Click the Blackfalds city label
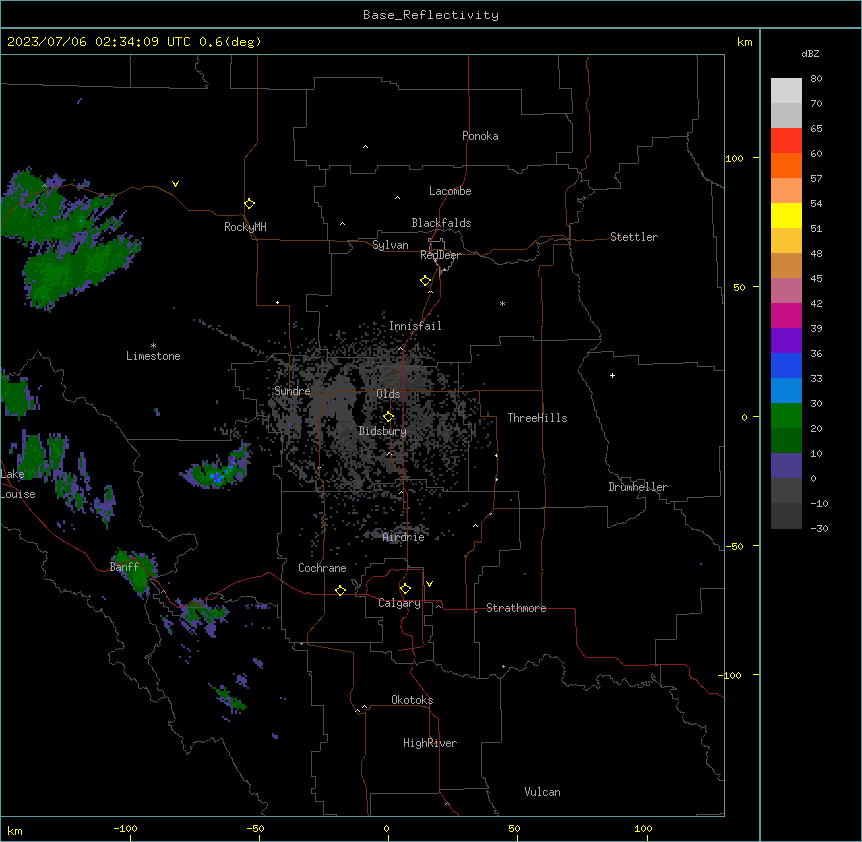 click(x=441, y=223)
